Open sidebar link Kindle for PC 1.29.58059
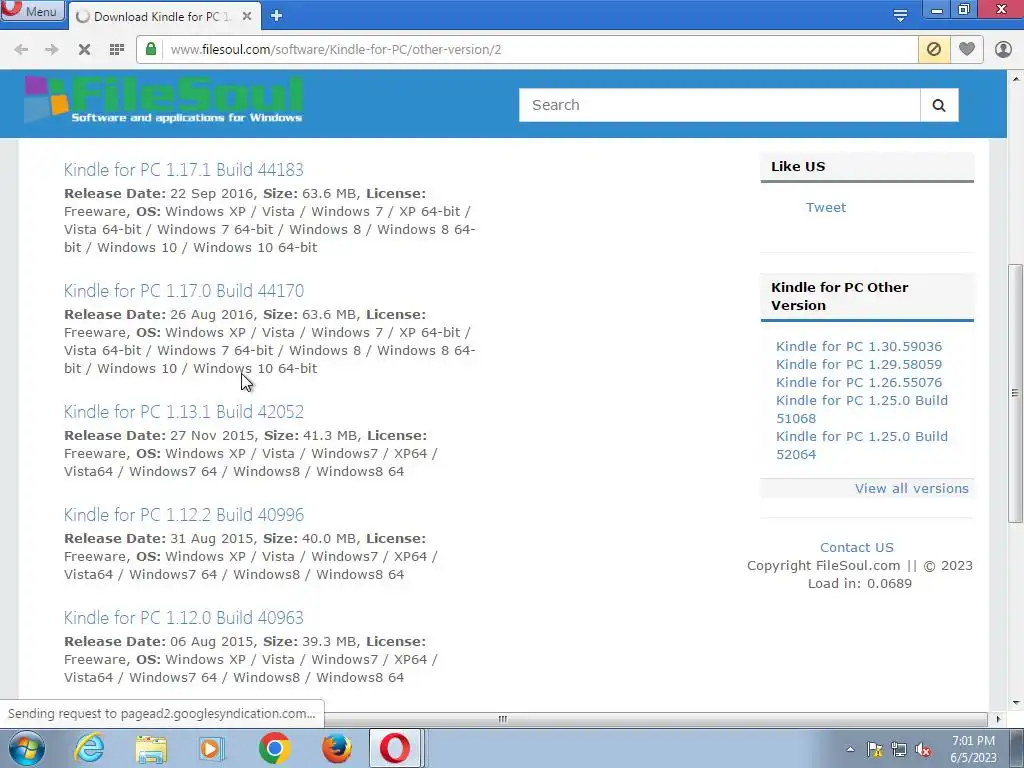The image size is (1024, 768). coord(859,364)
